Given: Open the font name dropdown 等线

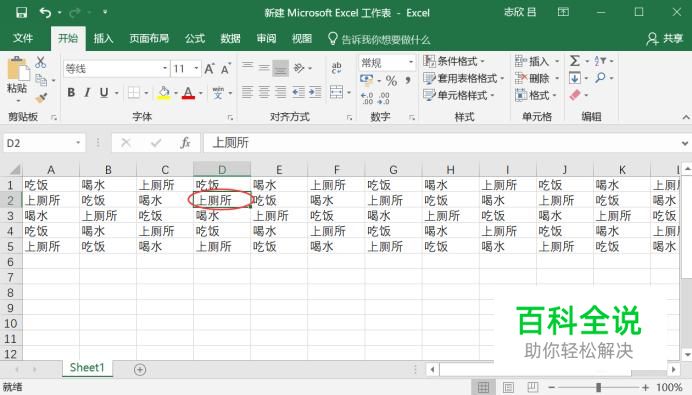Looking at the screenshot, I should pos(164,68).
